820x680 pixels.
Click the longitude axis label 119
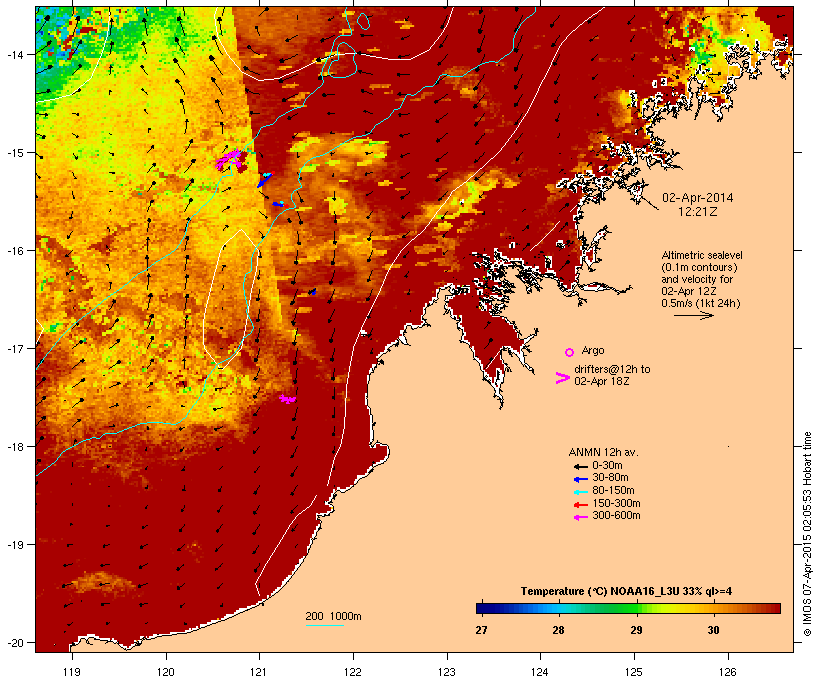pyautogui.click(x=72, y=672)
